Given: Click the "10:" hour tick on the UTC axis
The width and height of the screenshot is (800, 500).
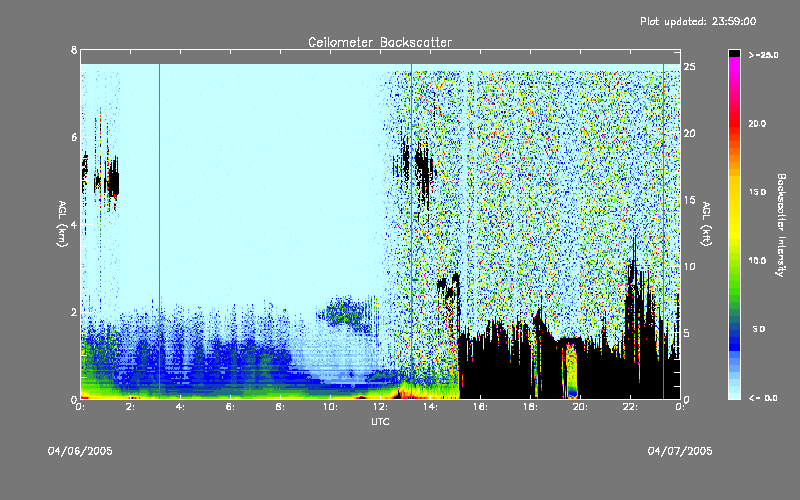Looking at the screenshot, I should (330, 407).
